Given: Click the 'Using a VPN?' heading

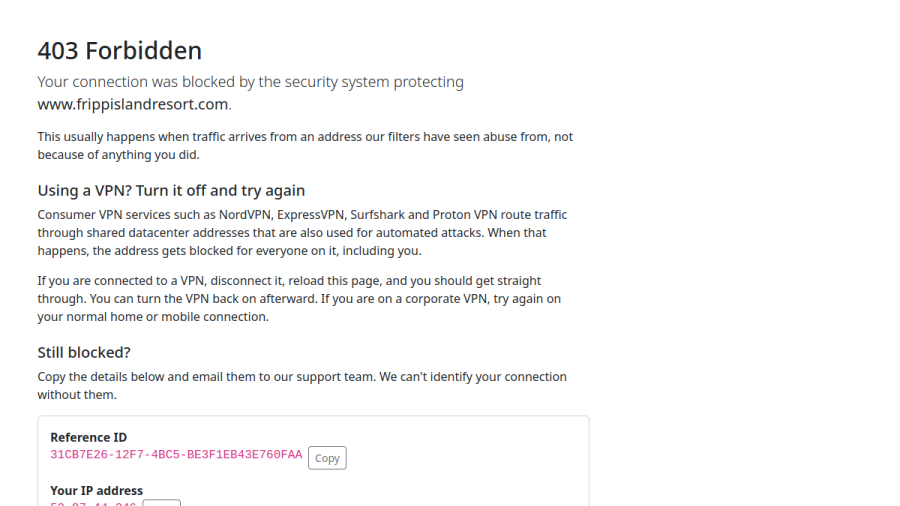Looking at the screenshot, I should coord(171,190).
